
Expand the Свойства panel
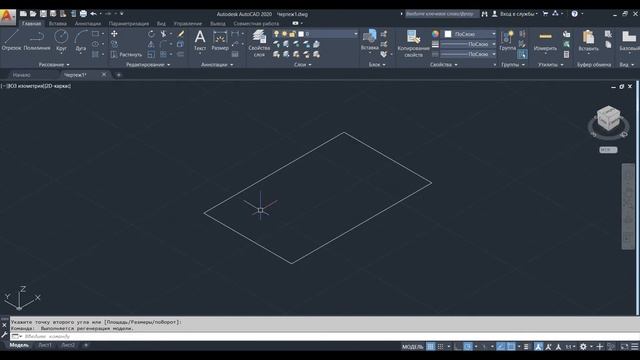point(443,64)
